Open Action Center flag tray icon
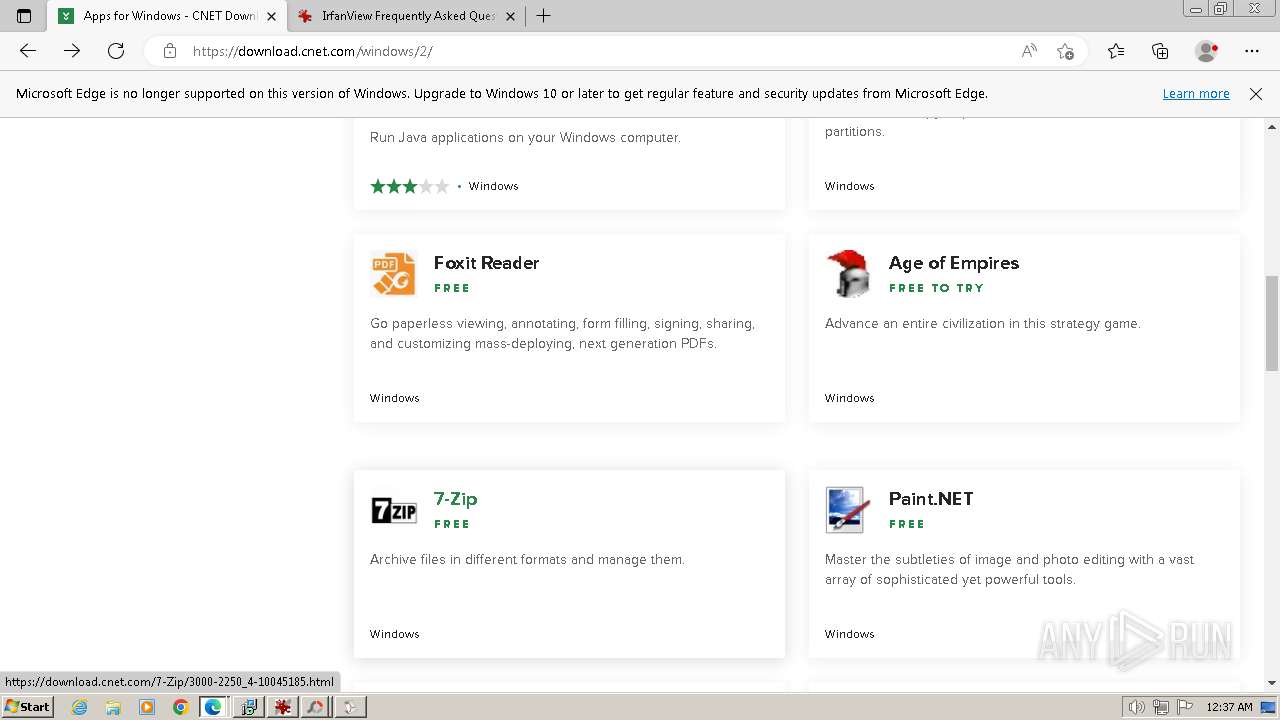This screenshot has width=1280, height=720. point(1185,707)
